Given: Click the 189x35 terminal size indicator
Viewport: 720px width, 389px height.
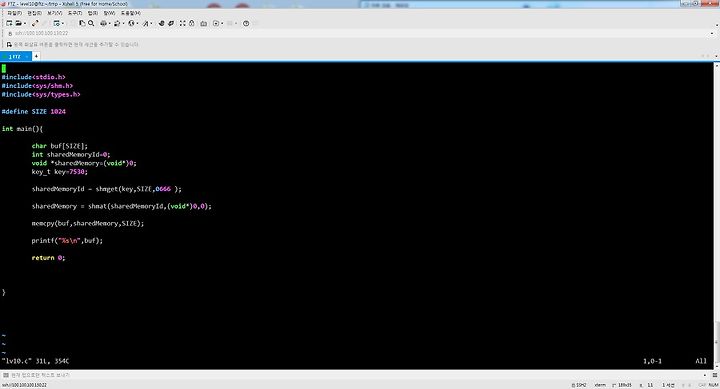Looking at the screenshot, I should pos(622,385).
